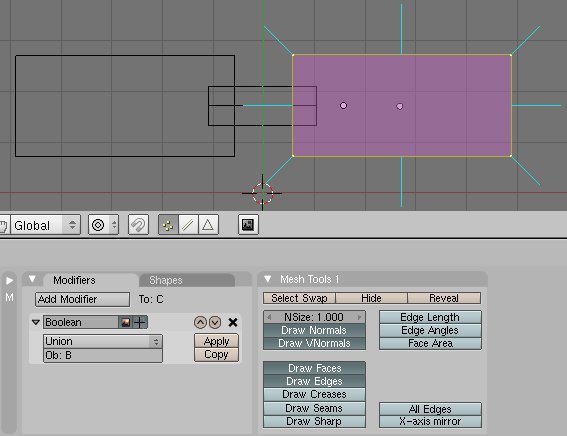This screenshot has width=567, height=436.
Task: Toggle Draw Normals
Action: 314,330
